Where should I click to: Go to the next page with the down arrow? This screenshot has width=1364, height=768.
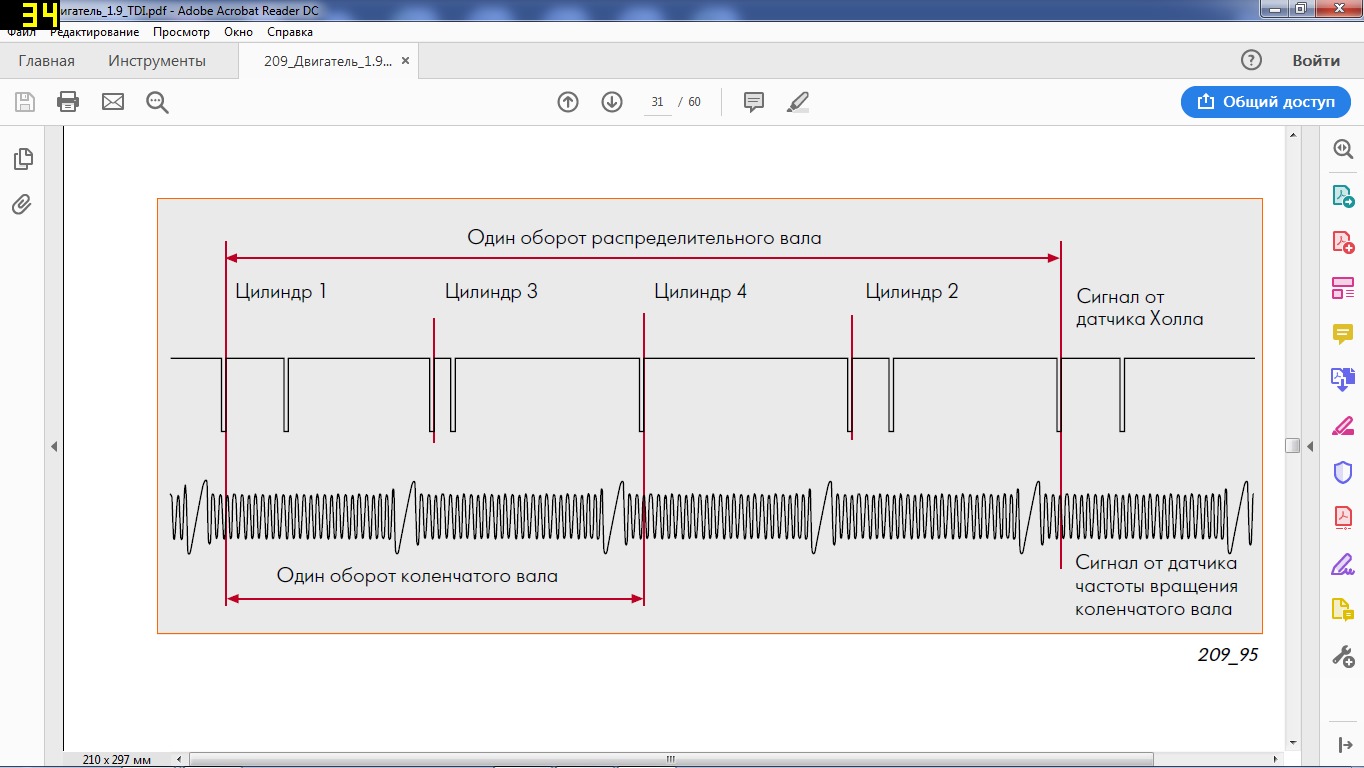pos(612,102)
